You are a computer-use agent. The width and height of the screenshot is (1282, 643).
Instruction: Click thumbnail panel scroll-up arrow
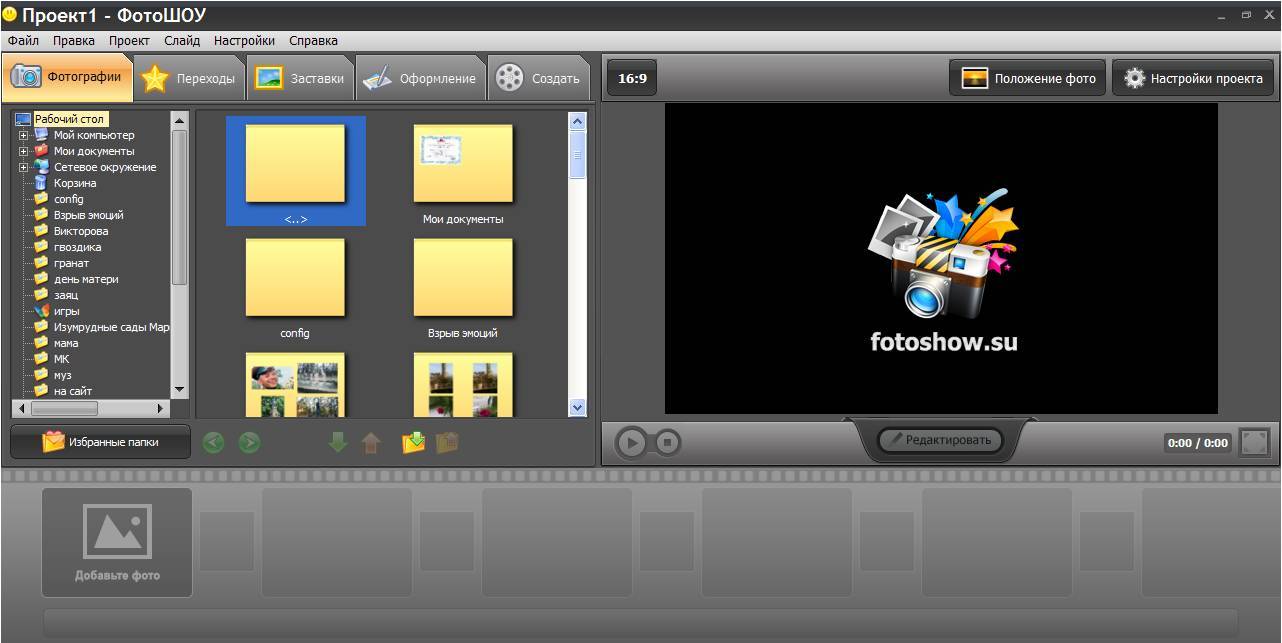(577, 121)
